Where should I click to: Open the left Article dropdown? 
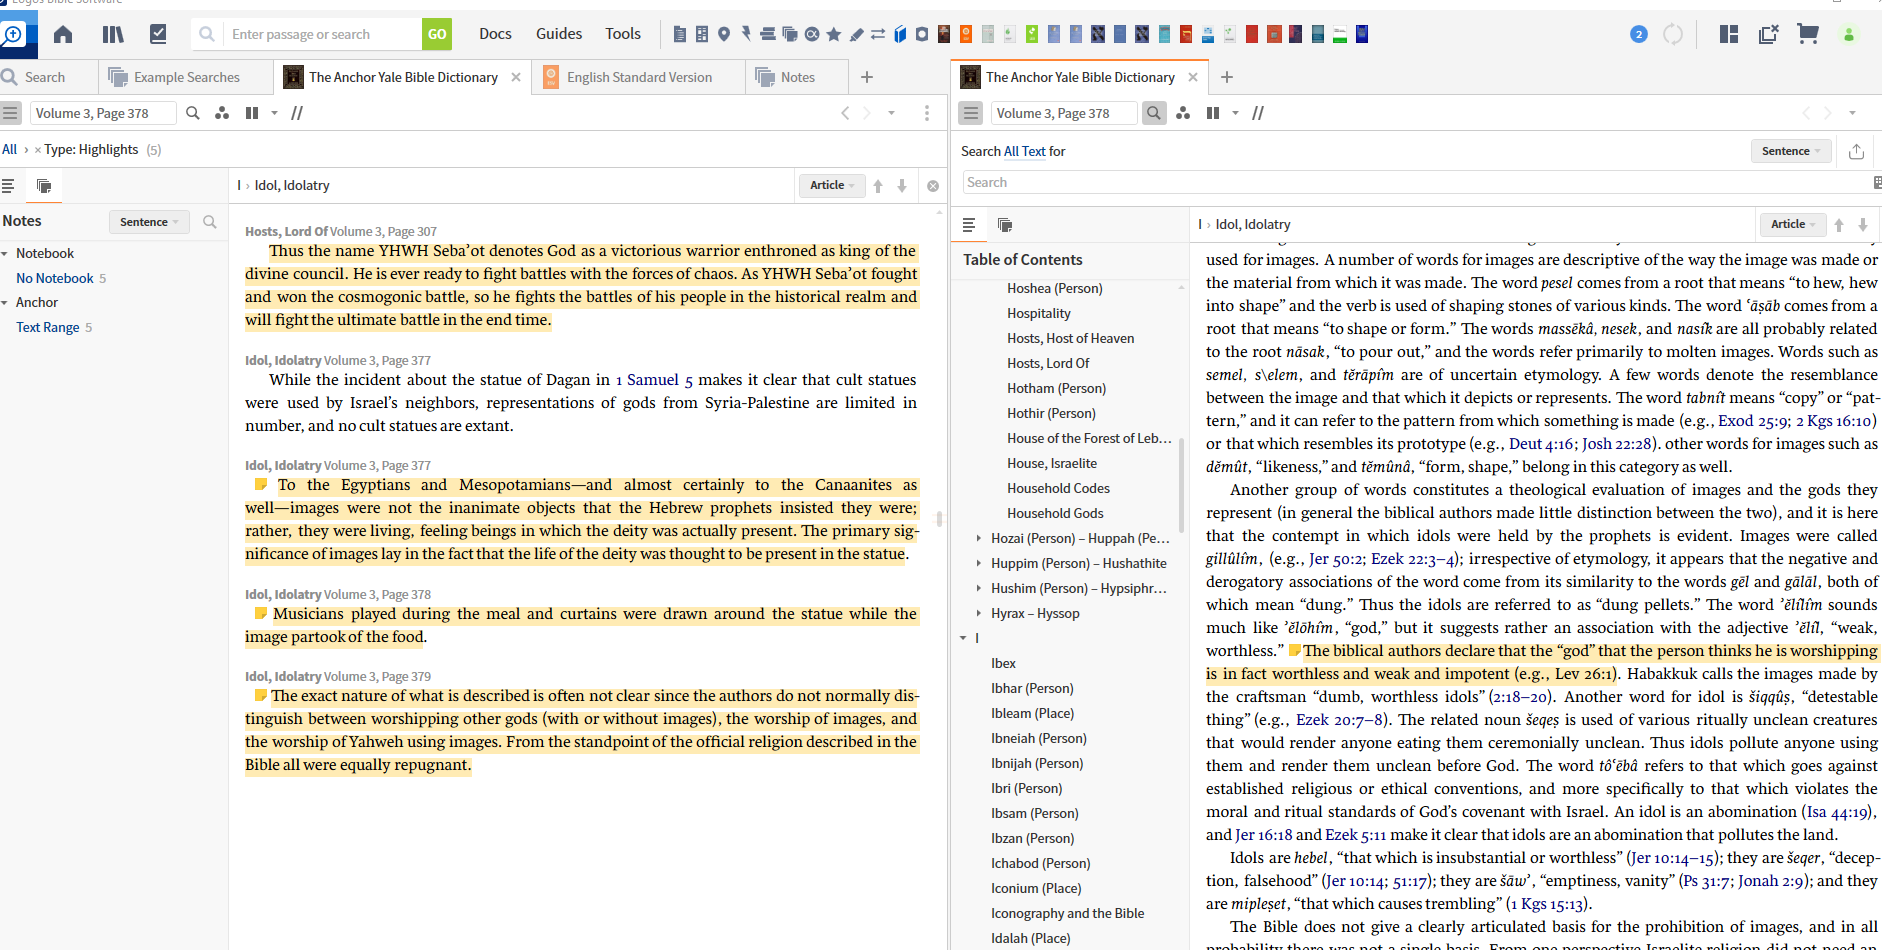pyautogui.click(x=831, y=185)
